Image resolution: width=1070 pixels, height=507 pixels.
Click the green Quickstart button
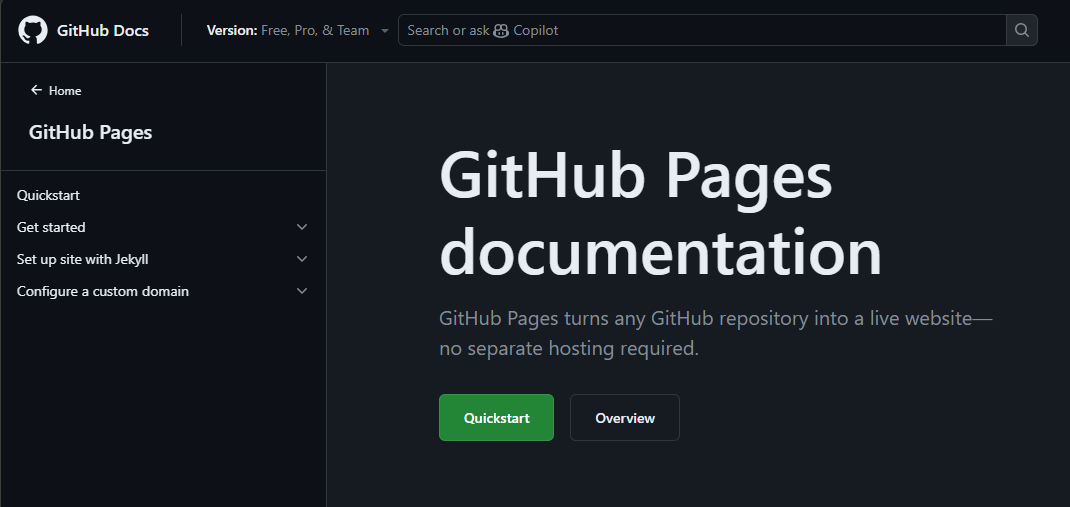(x=496, y=418)
